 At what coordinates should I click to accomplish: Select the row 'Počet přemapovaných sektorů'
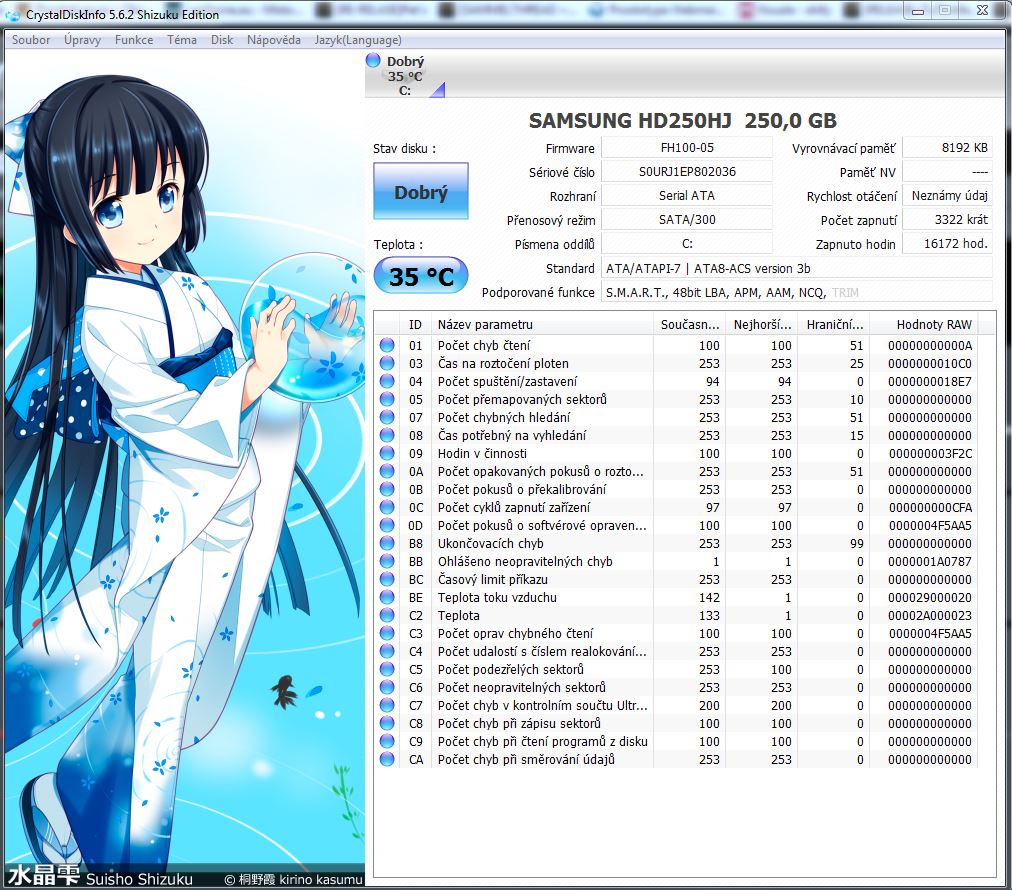(676, 399)
